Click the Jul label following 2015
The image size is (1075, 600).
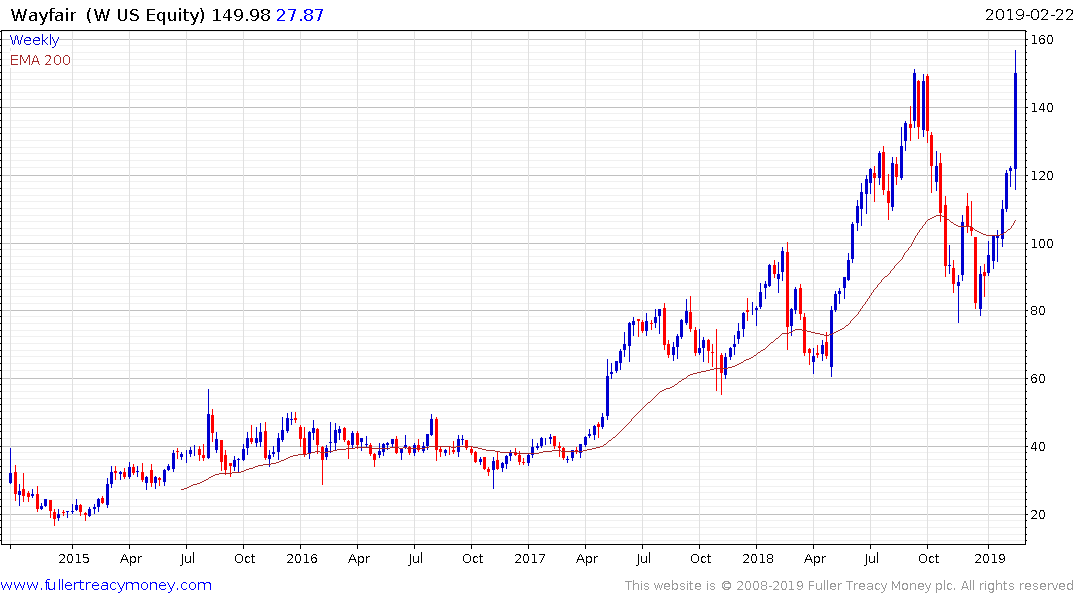click(x=187, y=558)
